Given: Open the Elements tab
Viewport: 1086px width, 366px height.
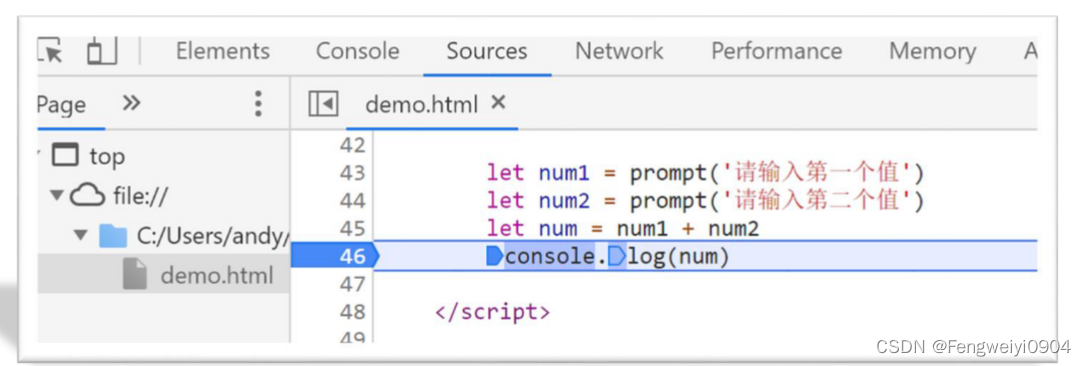Looking at the screenshot, I should pos(222,51).
